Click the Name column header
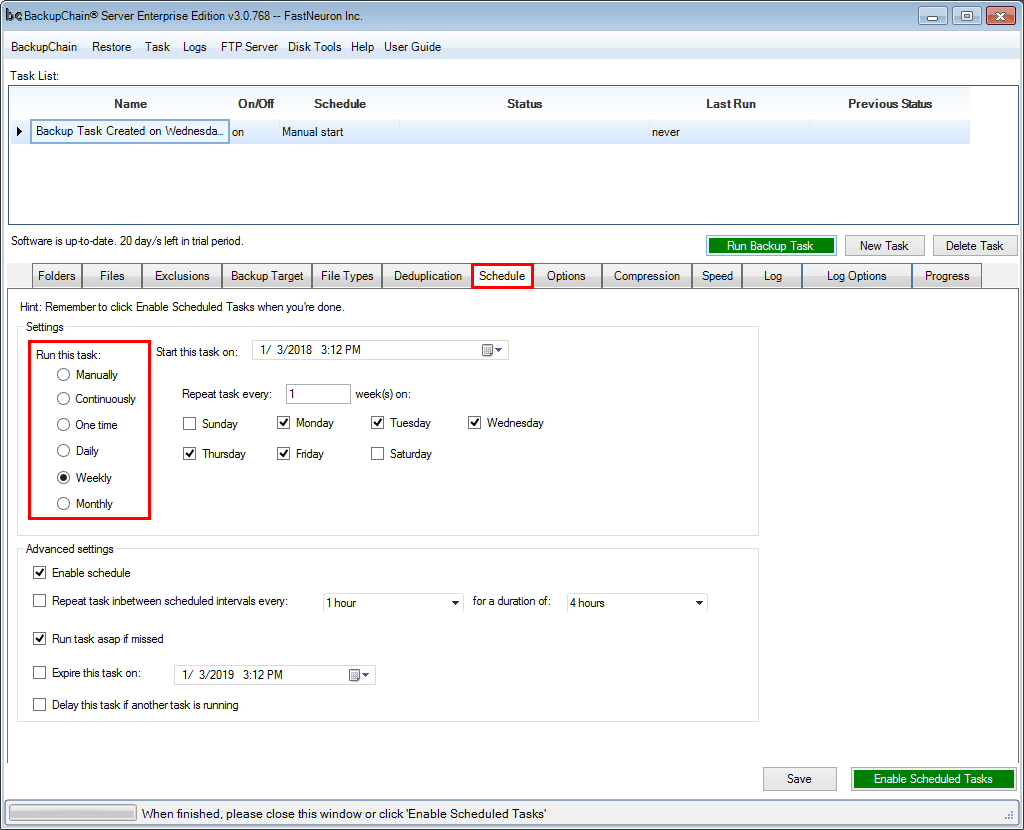 tap(130, 104)
